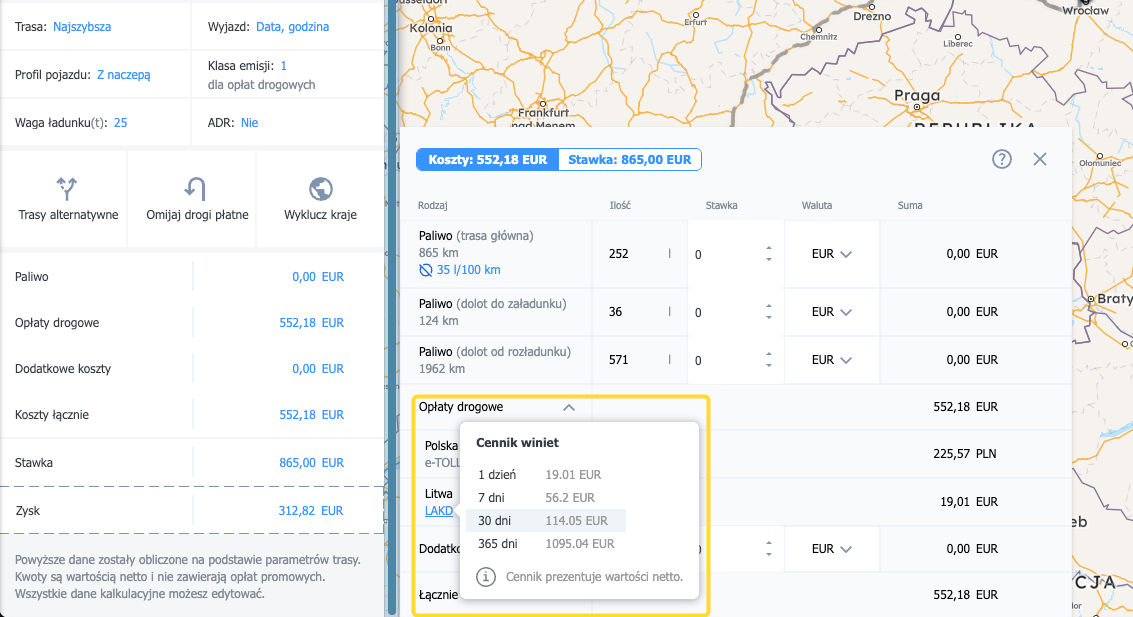This screenshot has width=1133, height=617.
Task: Click the info icon in Cennik winiet
Action: point(486,577)
